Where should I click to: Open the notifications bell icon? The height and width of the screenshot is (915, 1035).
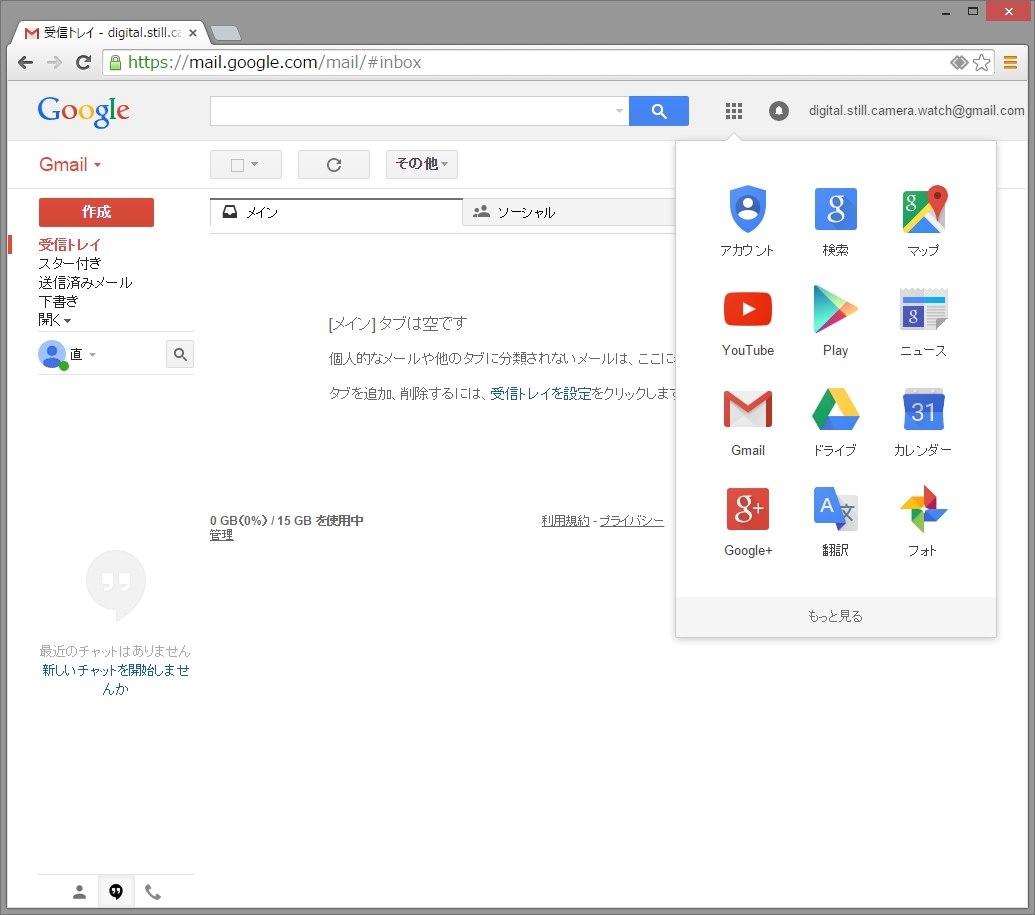coord(778,111)
